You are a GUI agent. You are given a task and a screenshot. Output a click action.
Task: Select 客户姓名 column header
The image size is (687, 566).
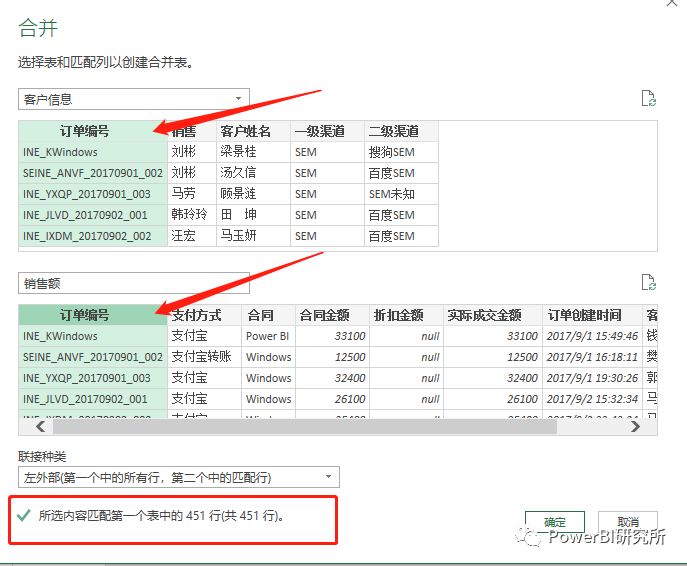click(253, 131)
